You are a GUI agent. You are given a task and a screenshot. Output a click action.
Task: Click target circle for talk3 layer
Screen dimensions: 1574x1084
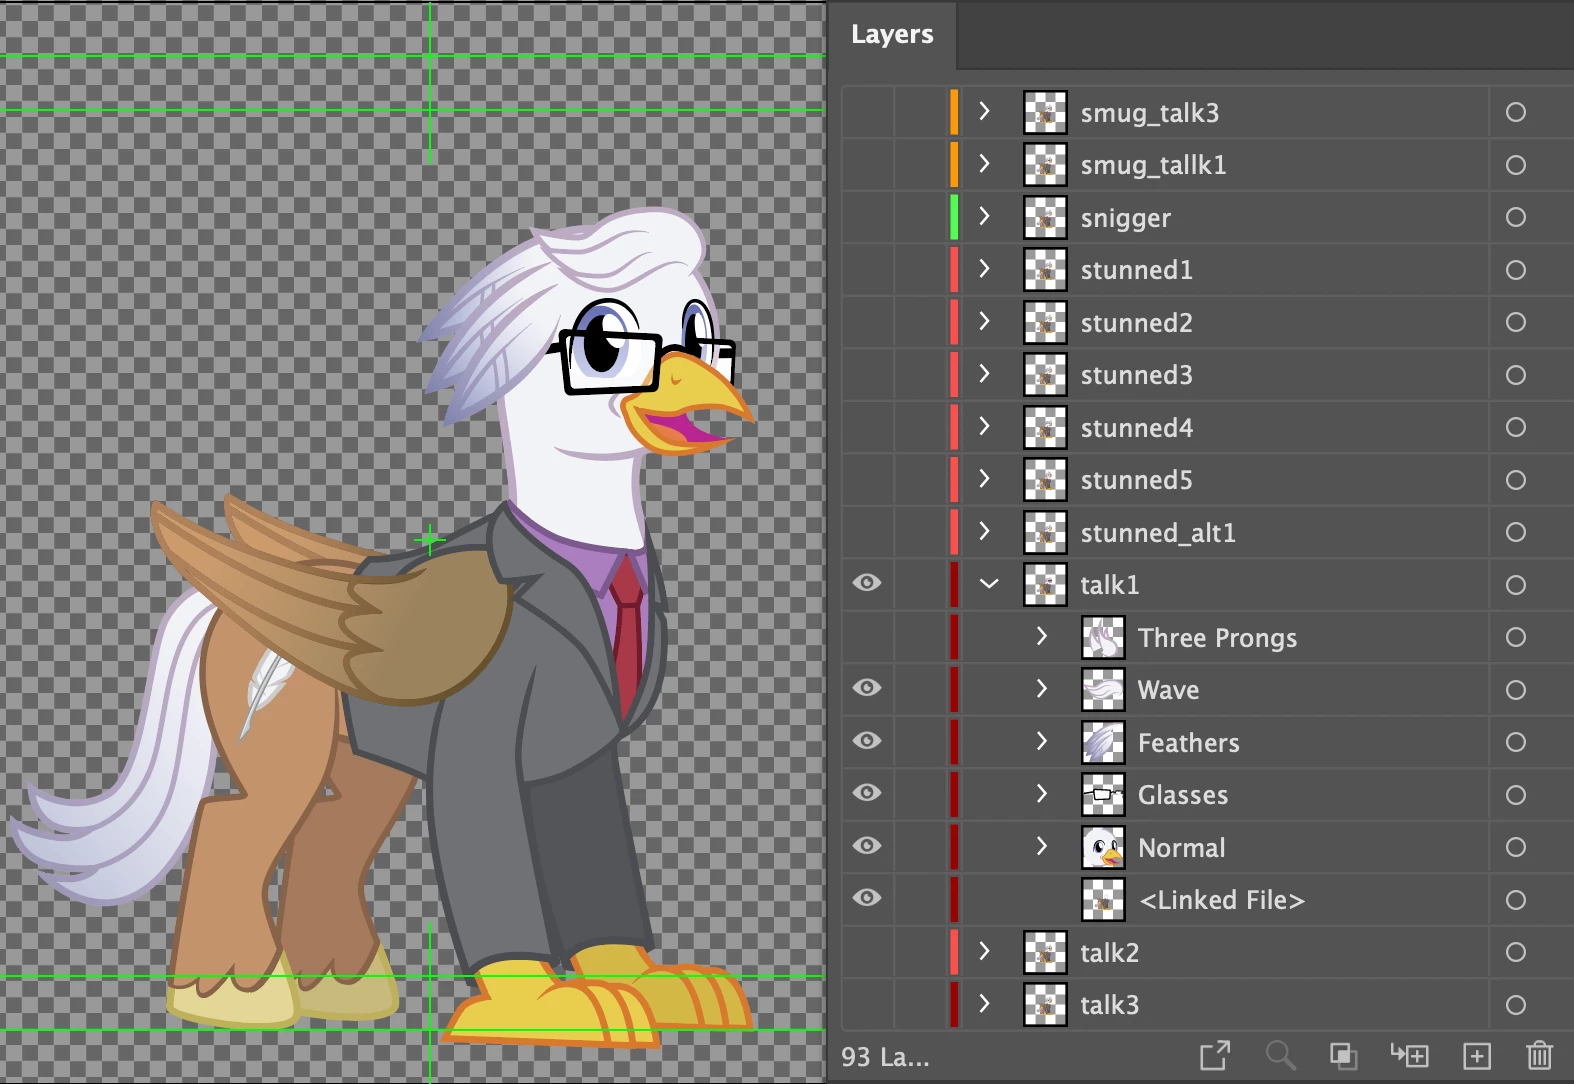(x=1516, y=1005)
